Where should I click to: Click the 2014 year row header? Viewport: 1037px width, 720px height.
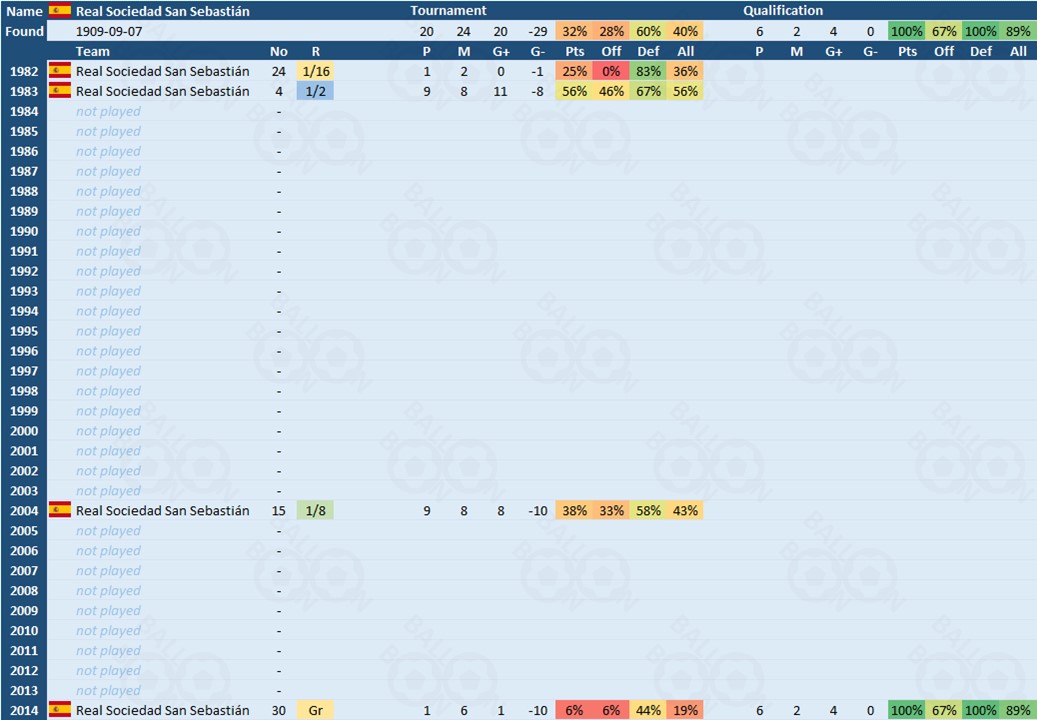coord(23,710)
